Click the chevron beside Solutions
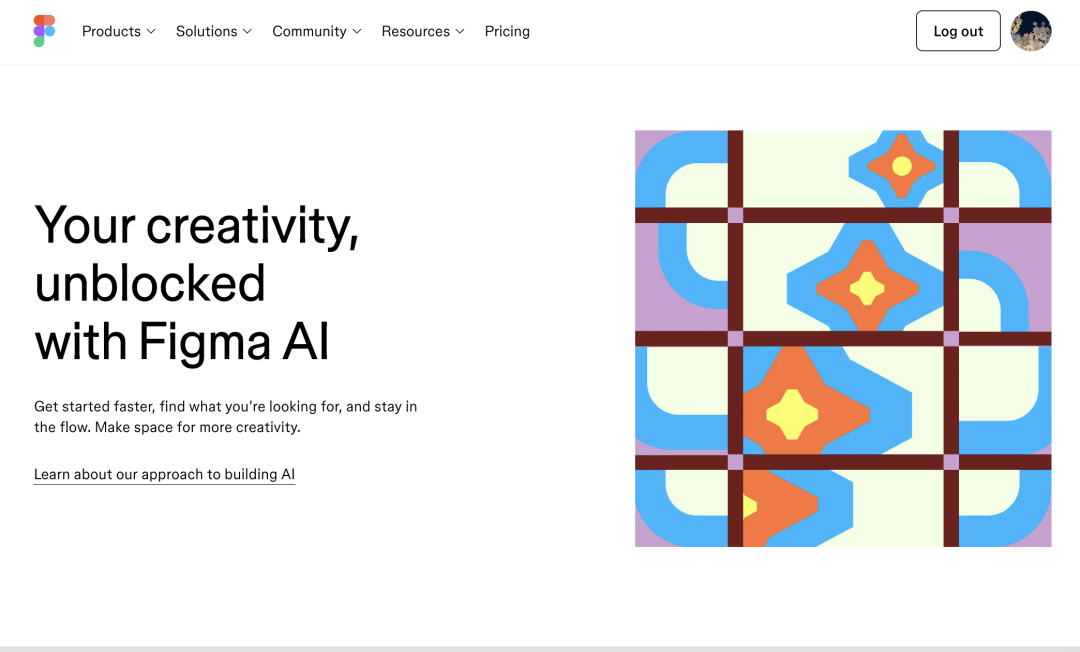This screenshot has width=1080, height=652. click(x=247, y=32)
